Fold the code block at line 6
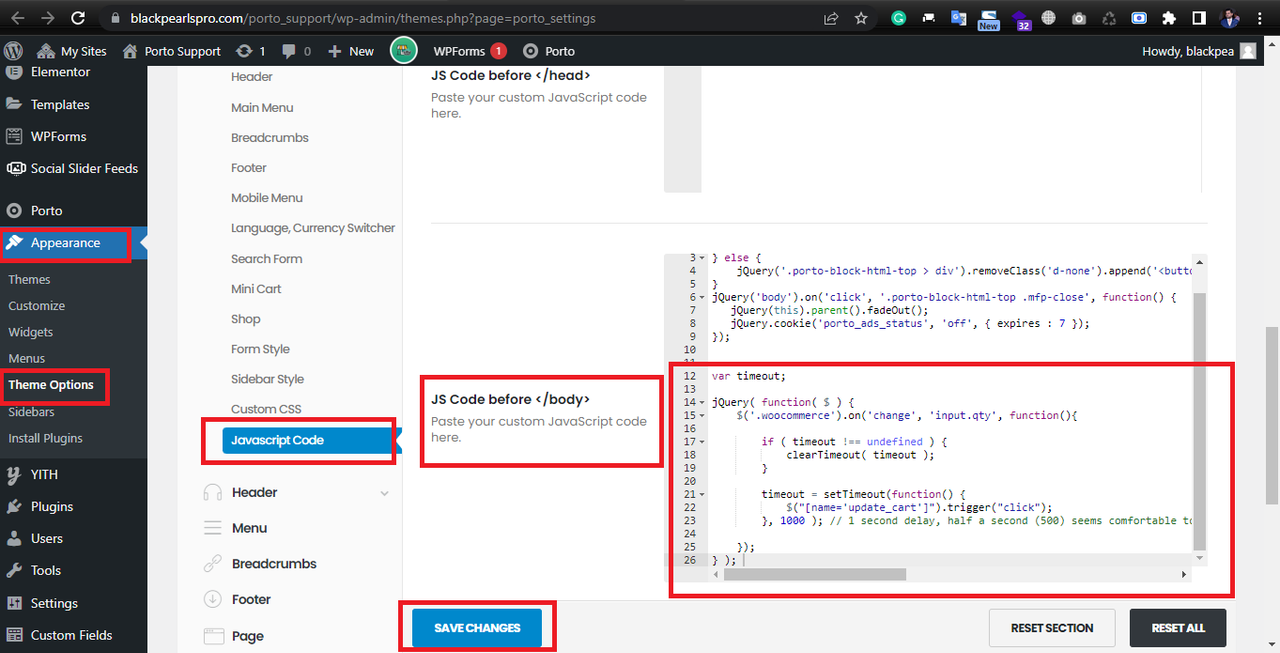The image size is (1280, 653). pos(702,298)
